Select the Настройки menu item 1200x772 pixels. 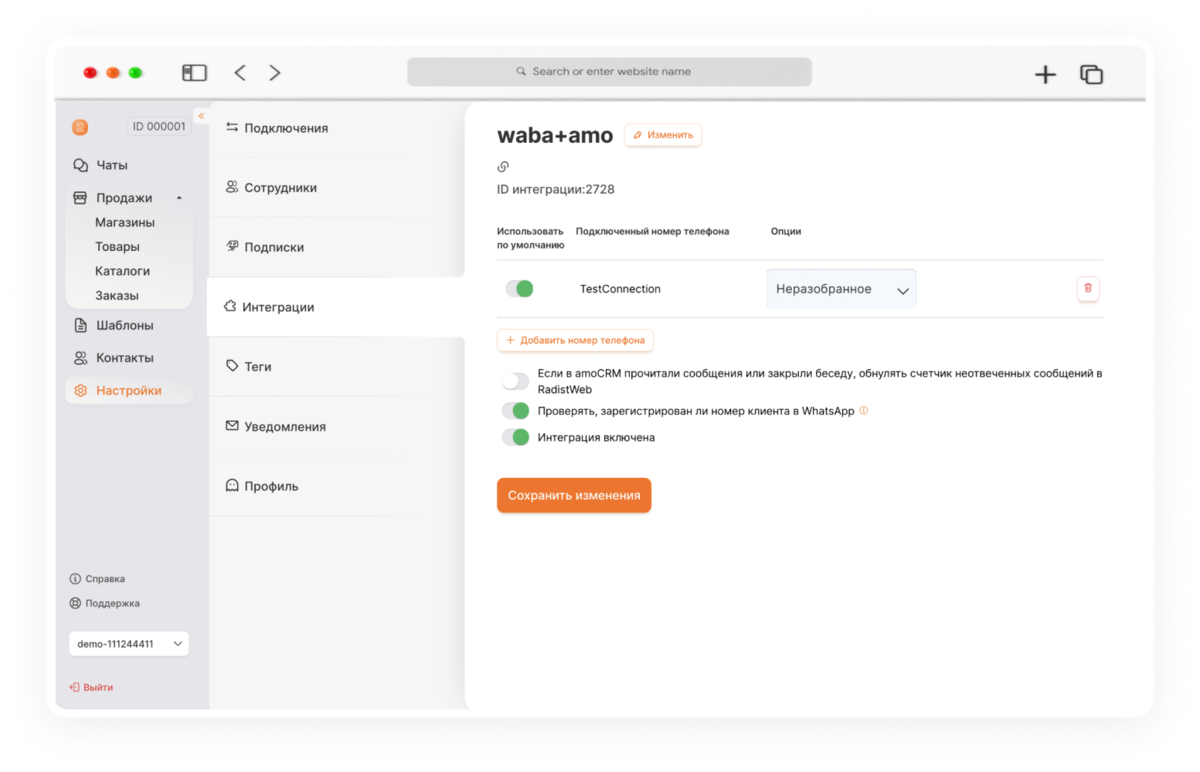click(x=129, y=391)
